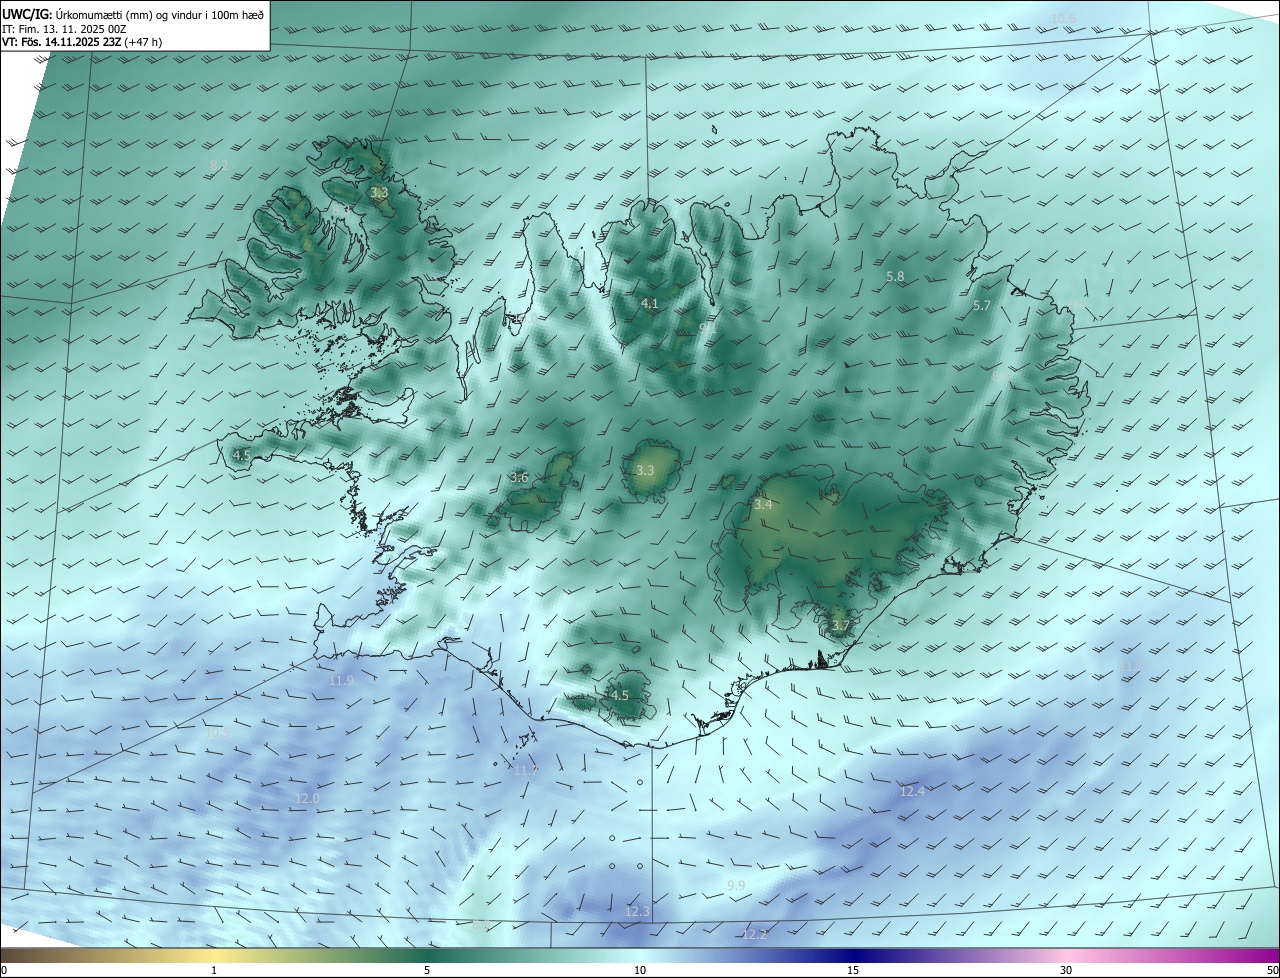The image size is (1280, 978).
Task: Click the 5.7 value label
Action: tap(982, 306)
